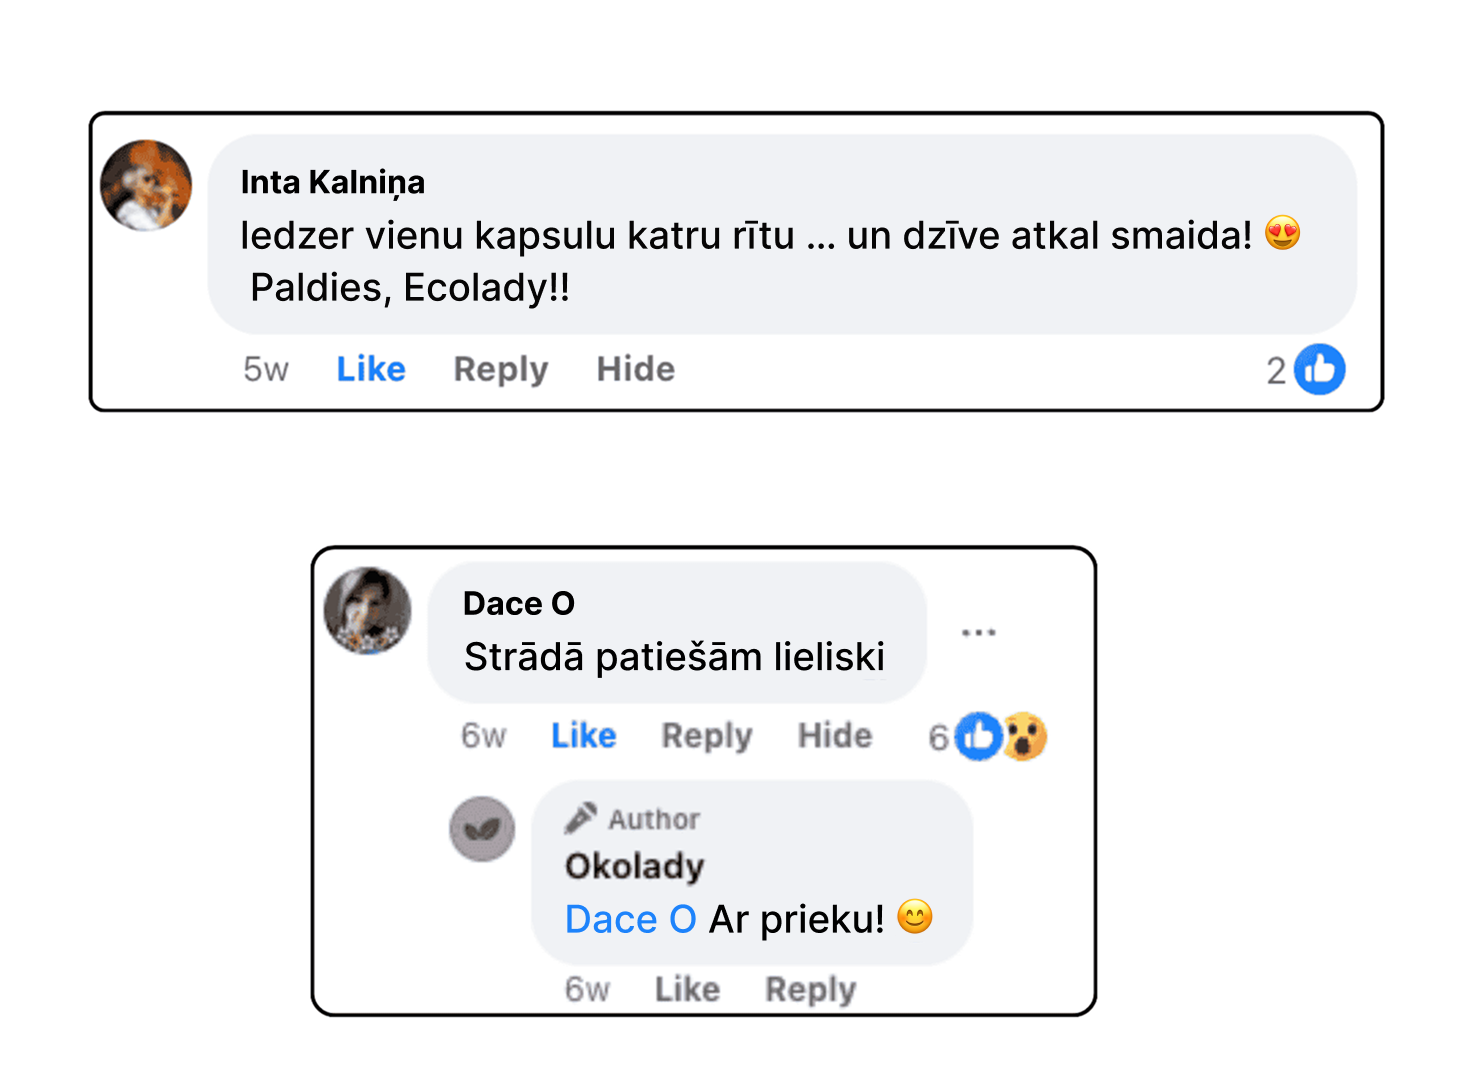Screen dimensions: 1467x1087
Task: Click the wow emoji reaction icon
Action: point(1024,737)
